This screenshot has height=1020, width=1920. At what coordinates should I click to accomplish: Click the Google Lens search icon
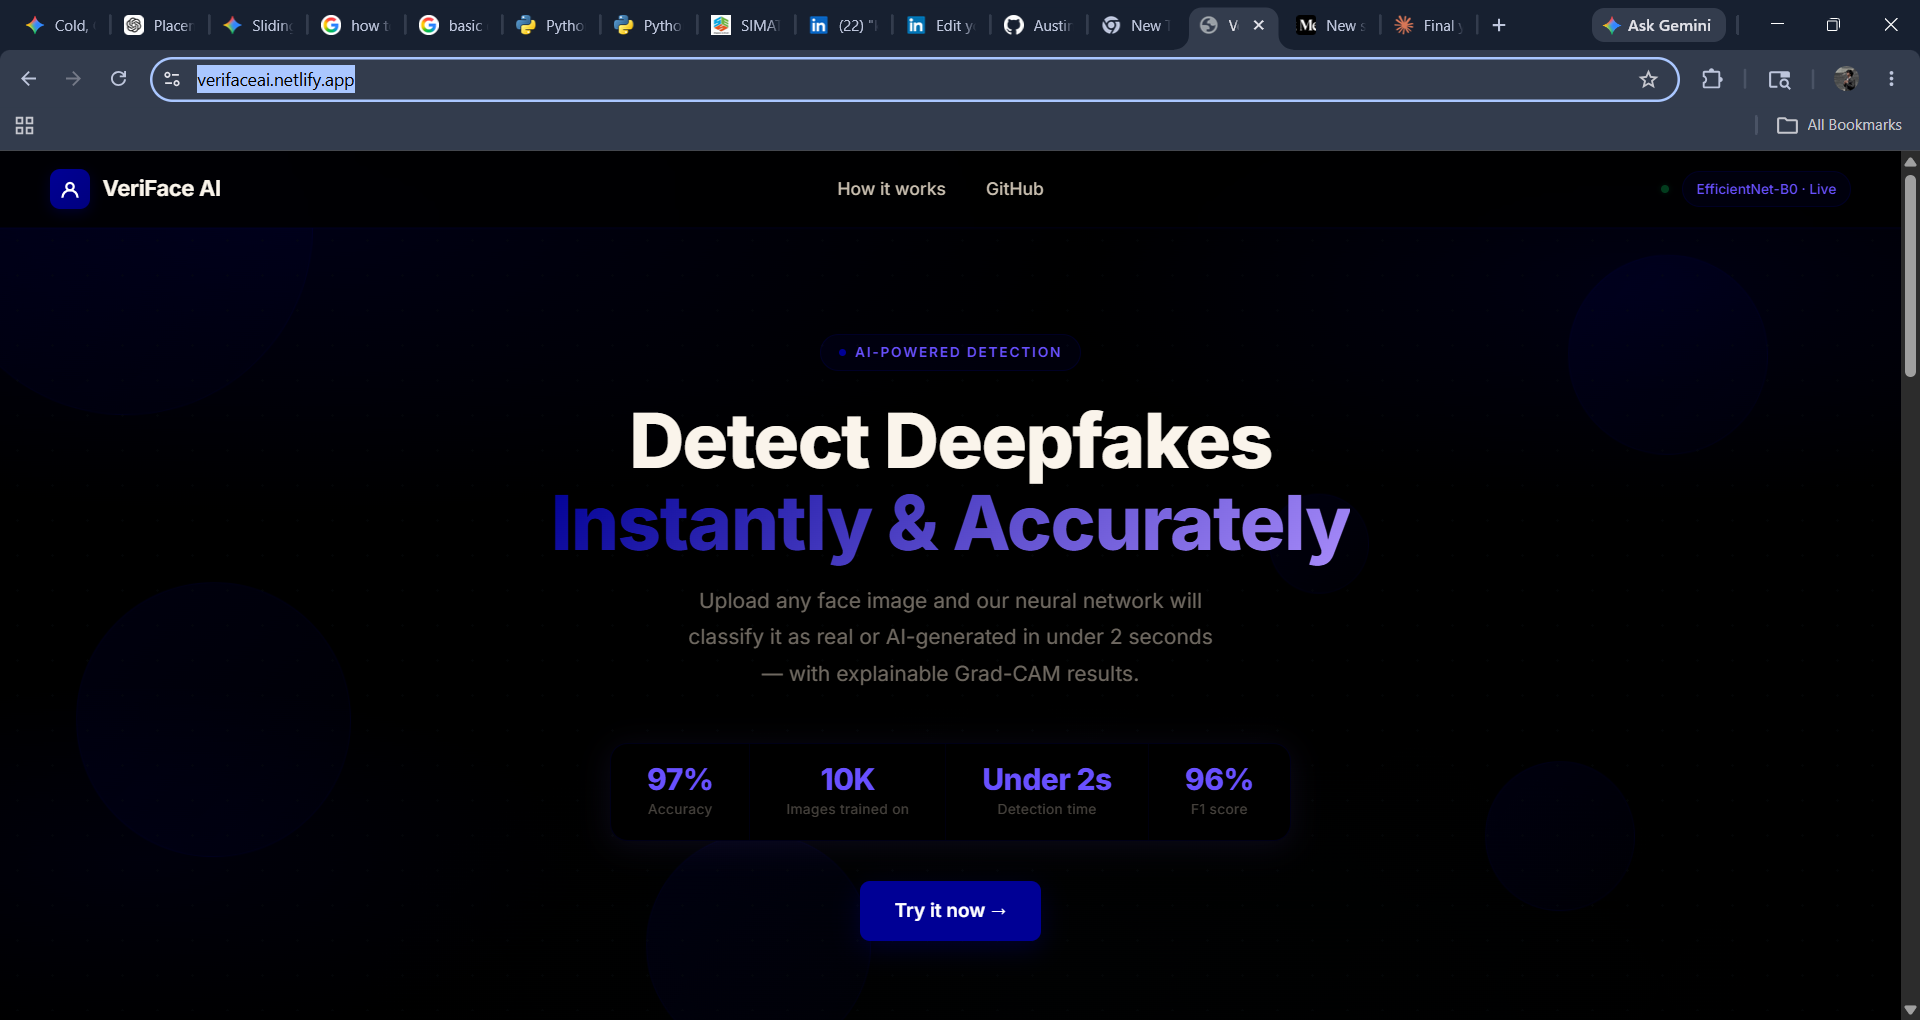point(1779,79)
